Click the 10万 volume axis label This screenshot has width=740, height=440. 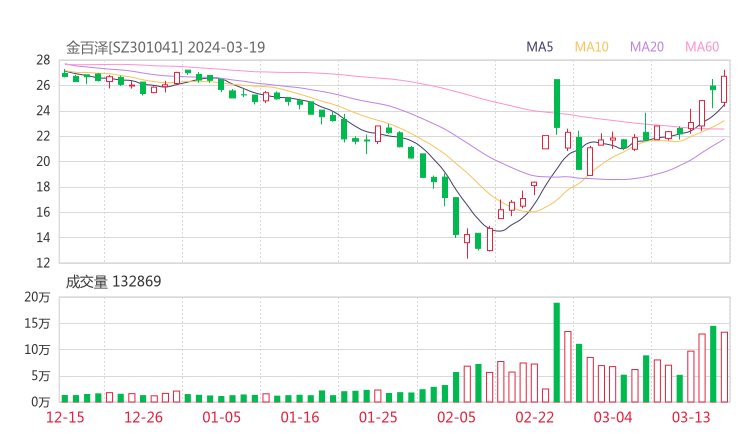(37, 350)
